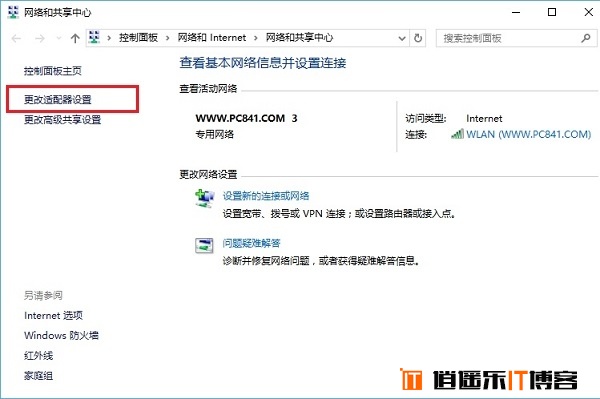Select 控制面板 in the breadcrumb path
Screen dimensions: 600x399
[138, 37]
